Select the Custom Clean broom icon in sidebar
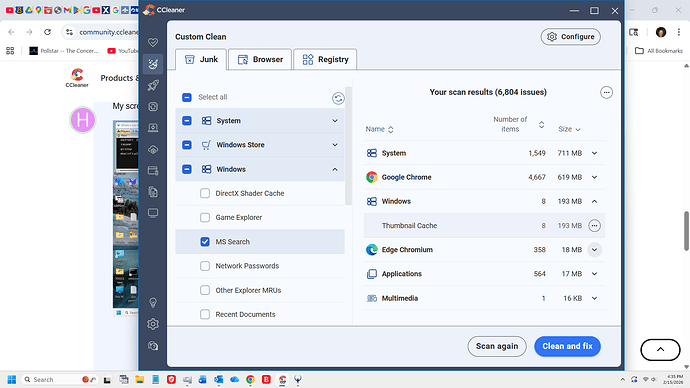 [153, 64]
